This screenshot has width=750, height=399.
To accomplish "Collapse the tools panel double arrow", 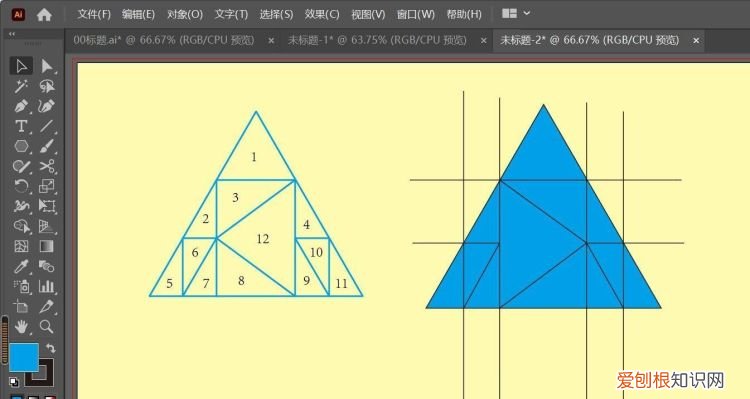I will coord(12,34).
